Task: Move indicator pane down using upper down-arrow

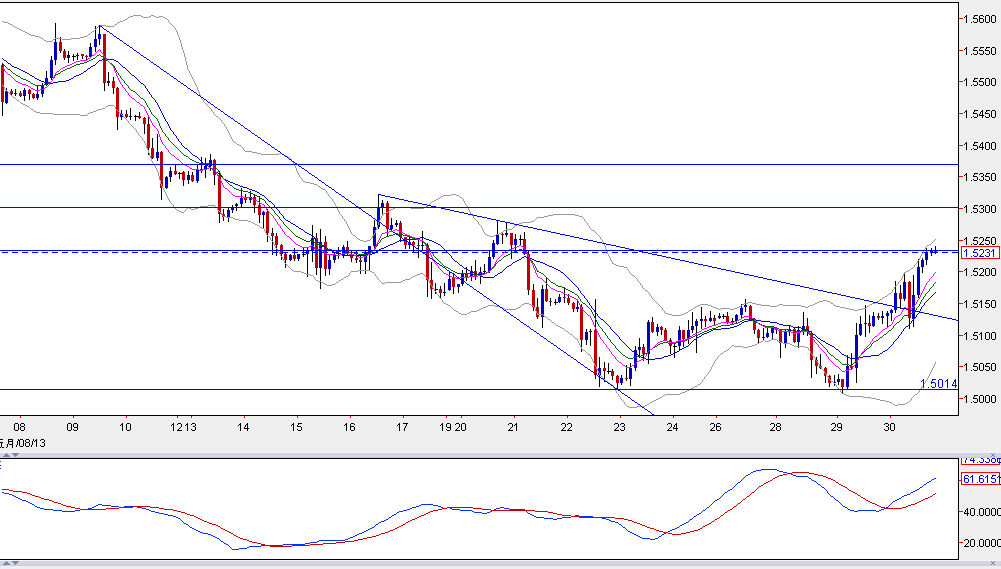Action: (x=15, y=455)
